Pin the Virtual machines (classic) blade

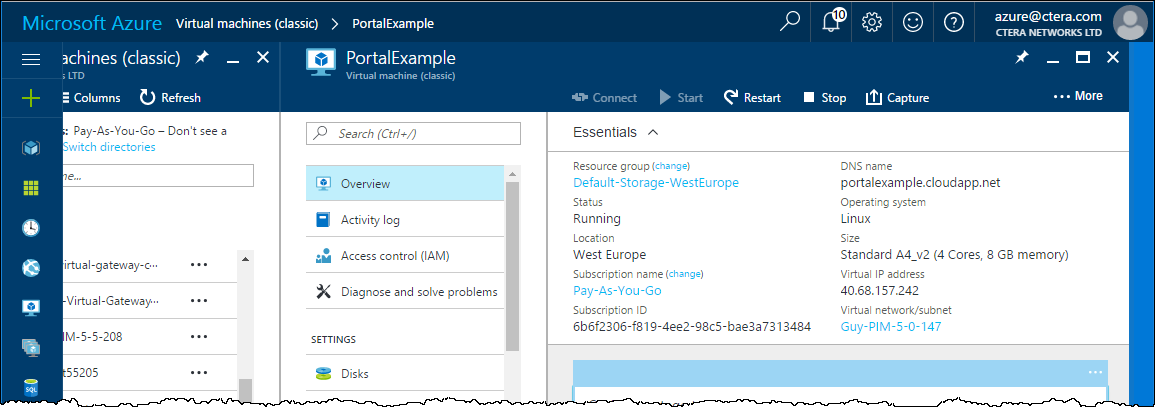(201, 57)
